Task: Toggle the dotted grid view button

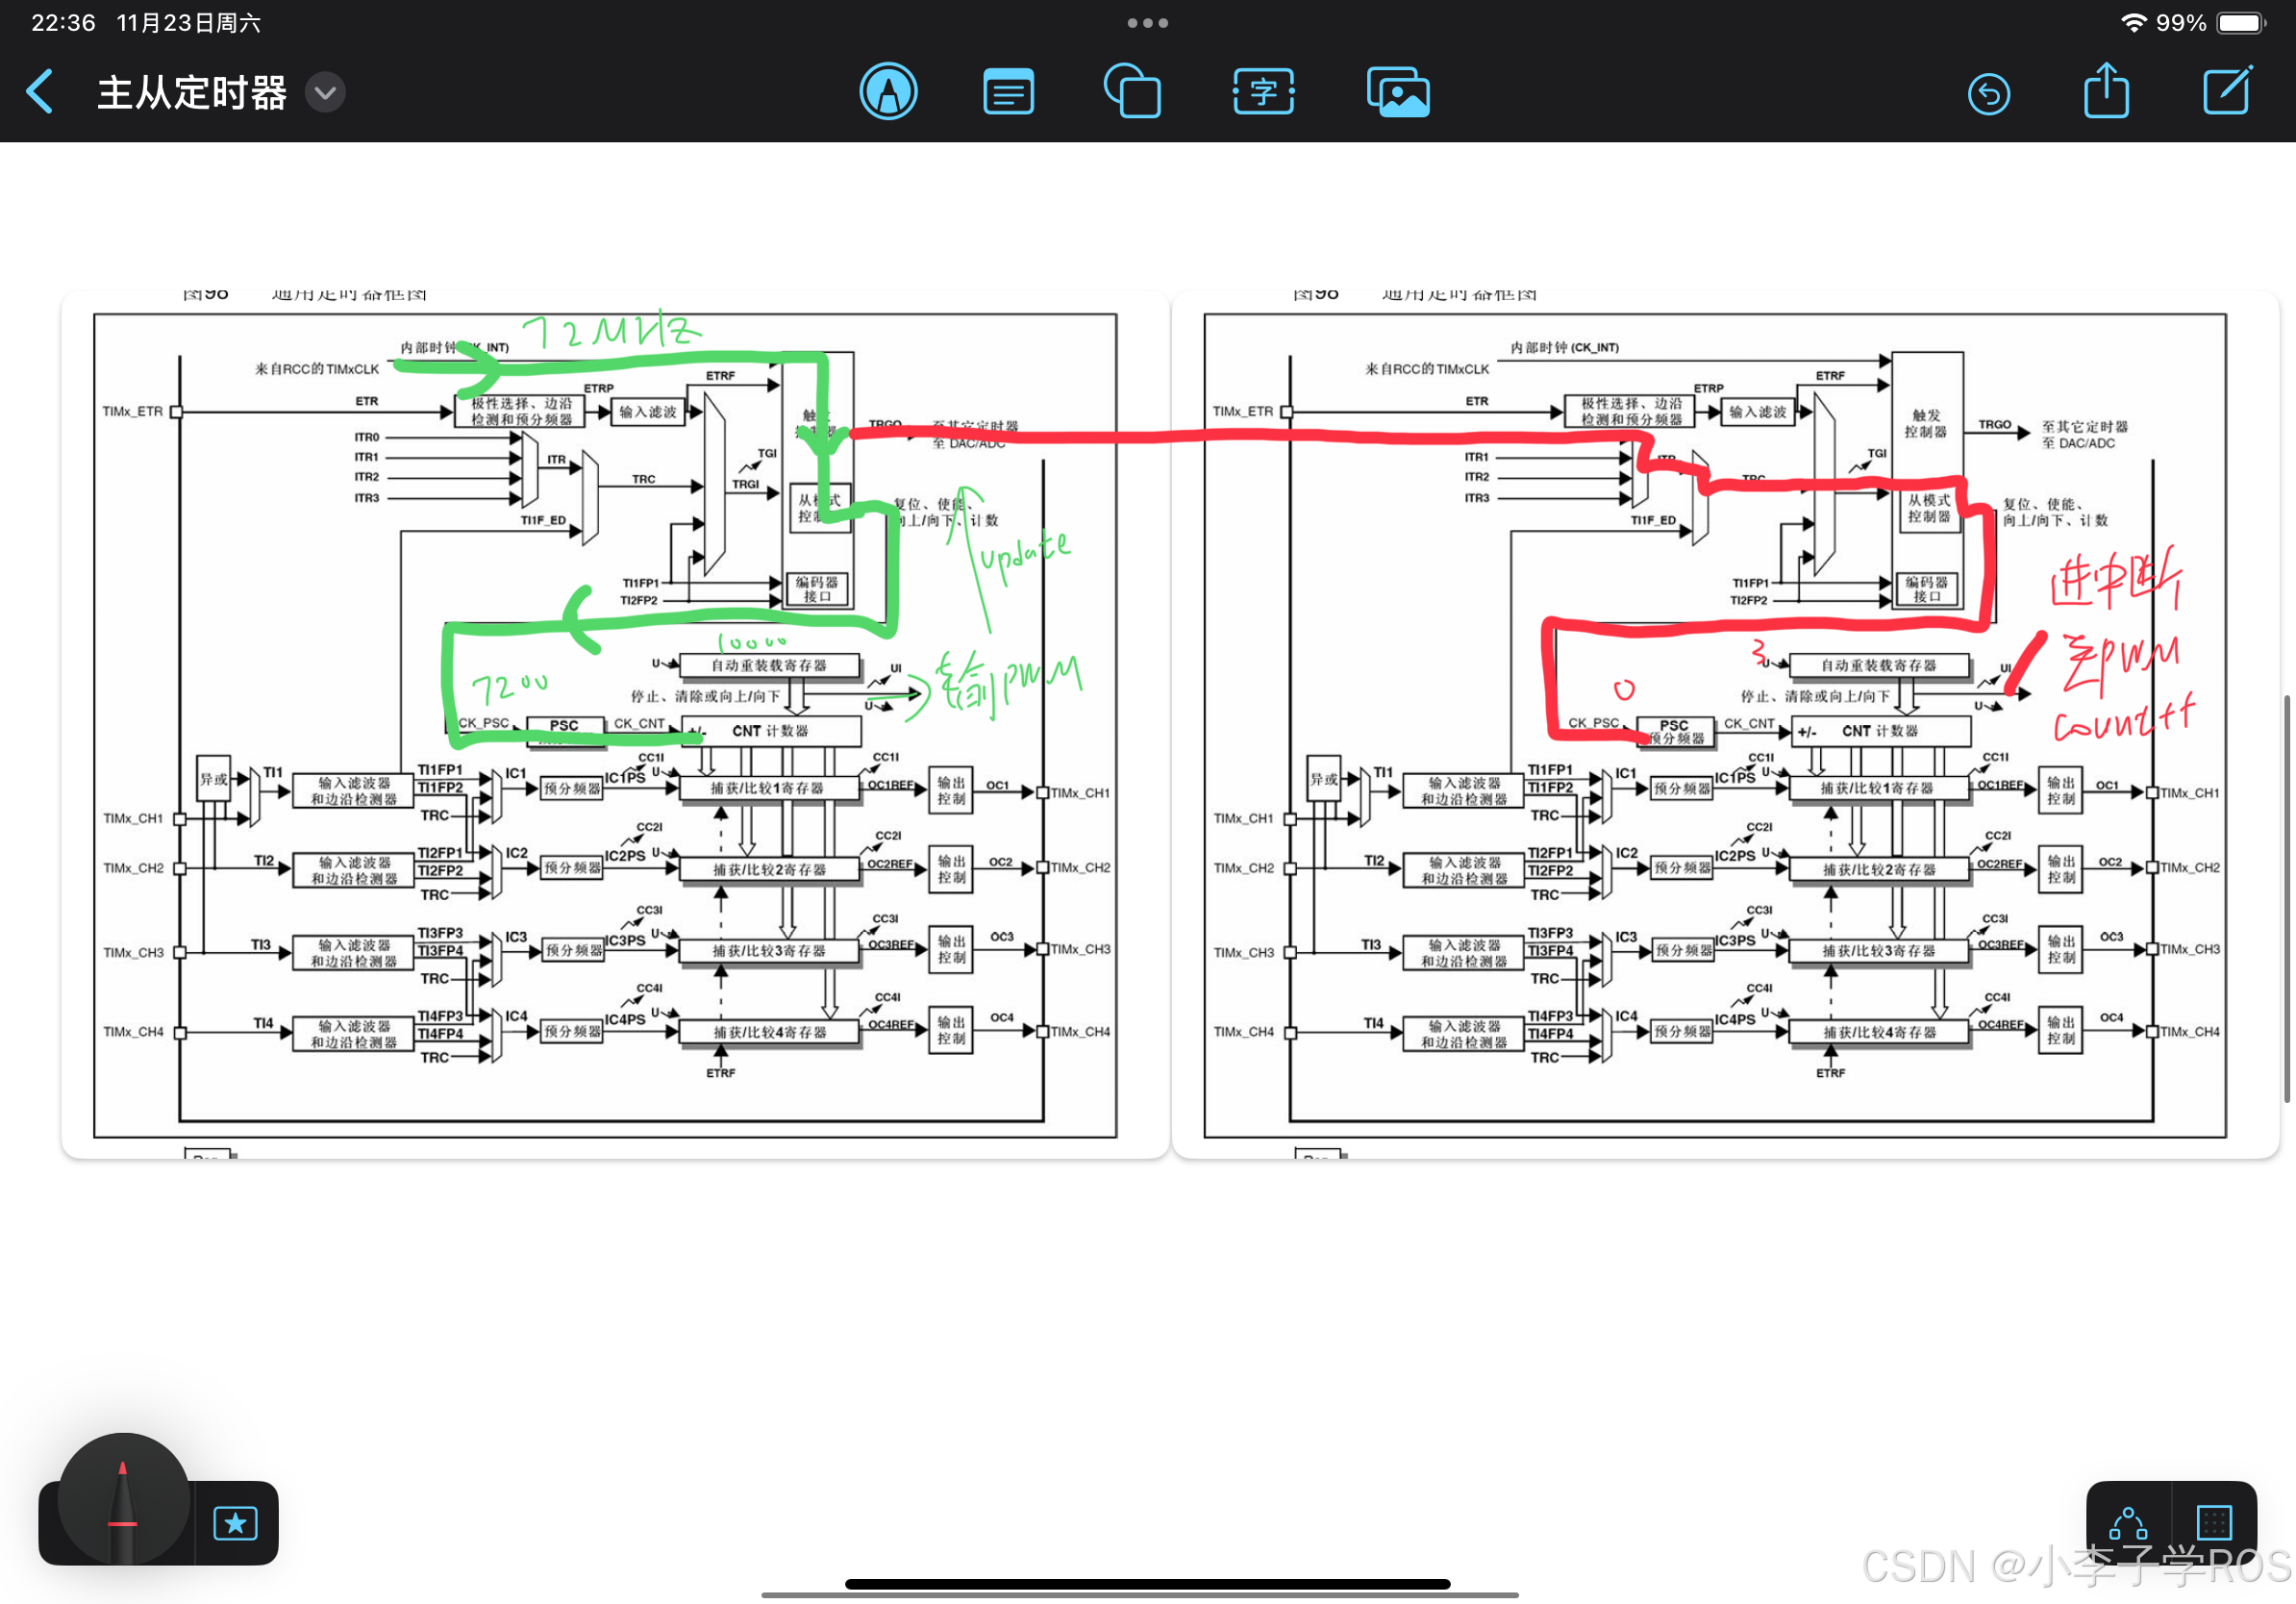Action: point(2214,1522)
